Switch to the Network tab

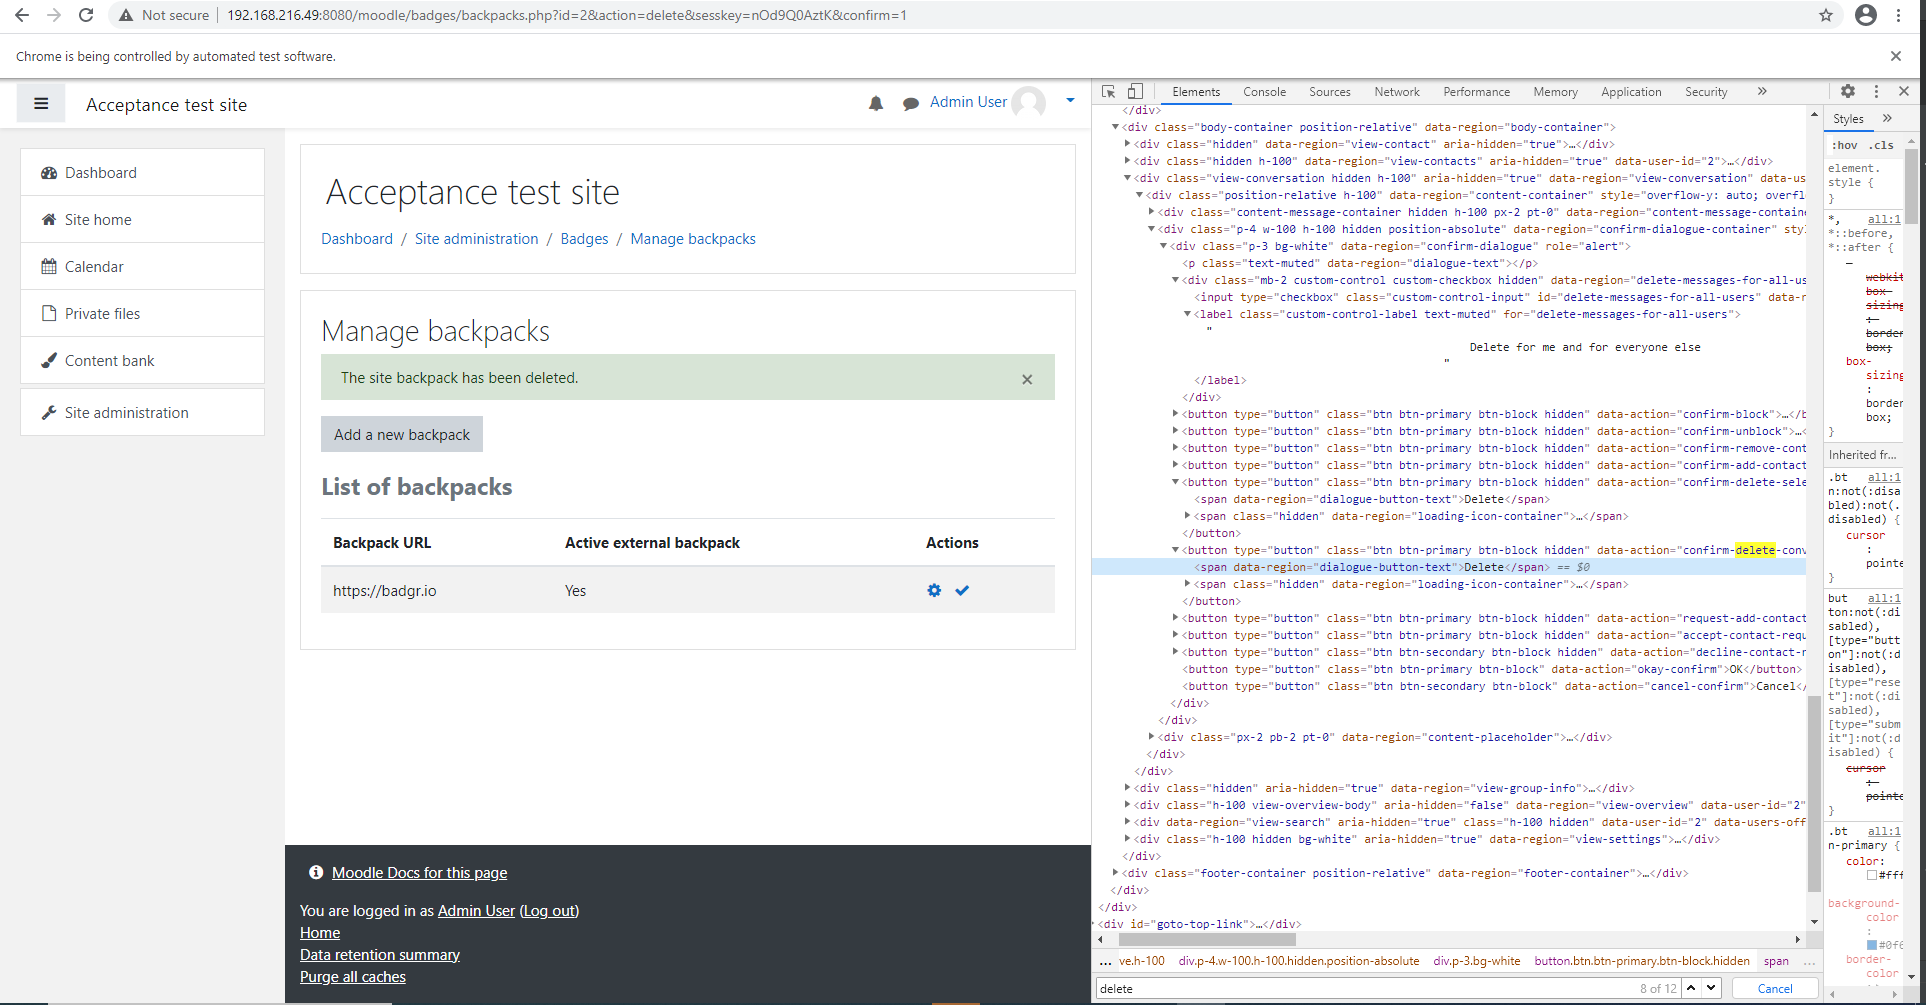pyautogui.click(x=1396, y=91)
